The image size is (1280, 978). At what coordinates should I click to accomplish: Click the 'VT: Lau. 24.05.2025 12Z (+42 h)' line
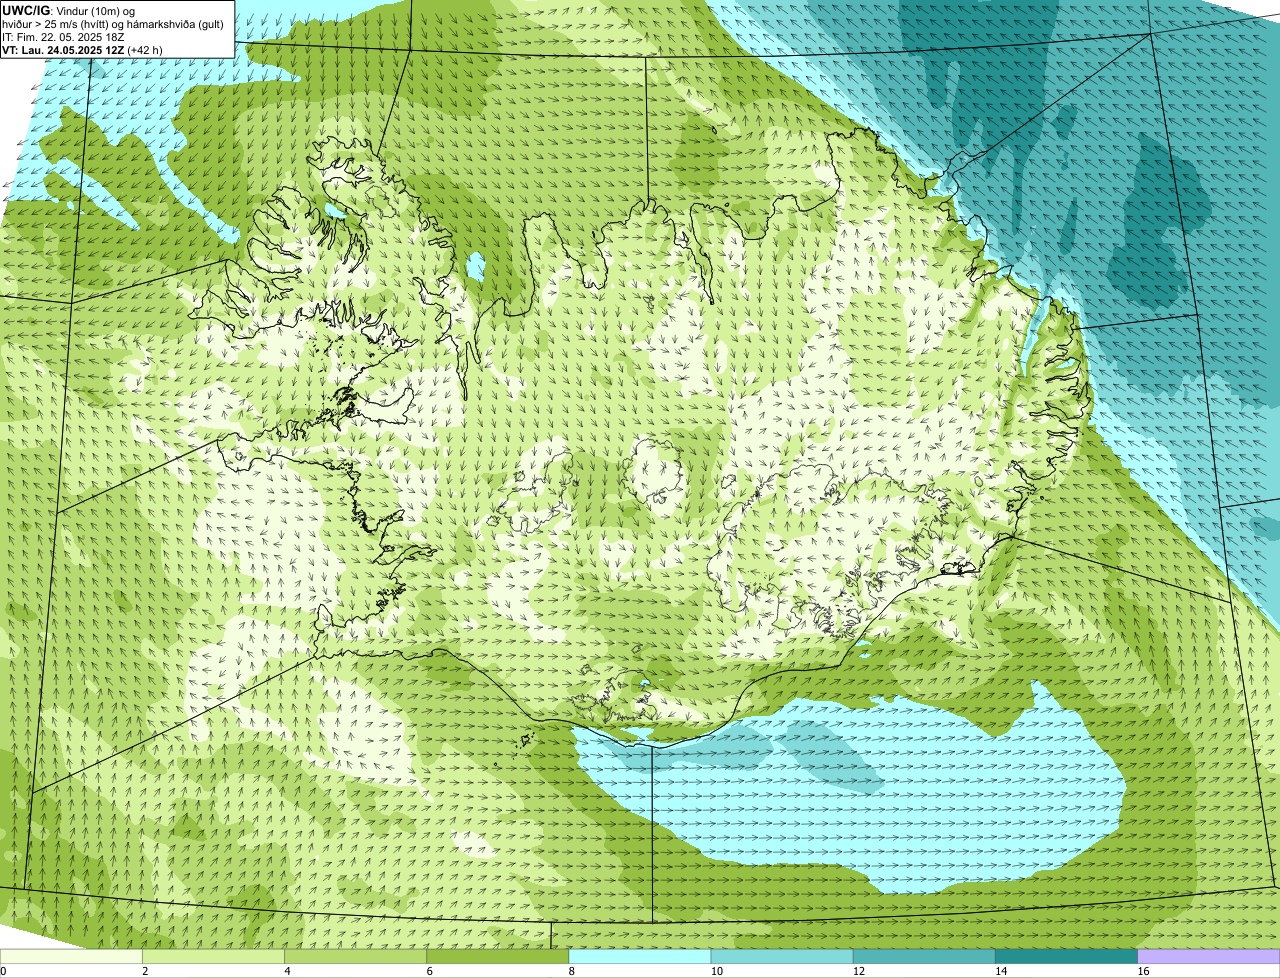pos(82,49)
